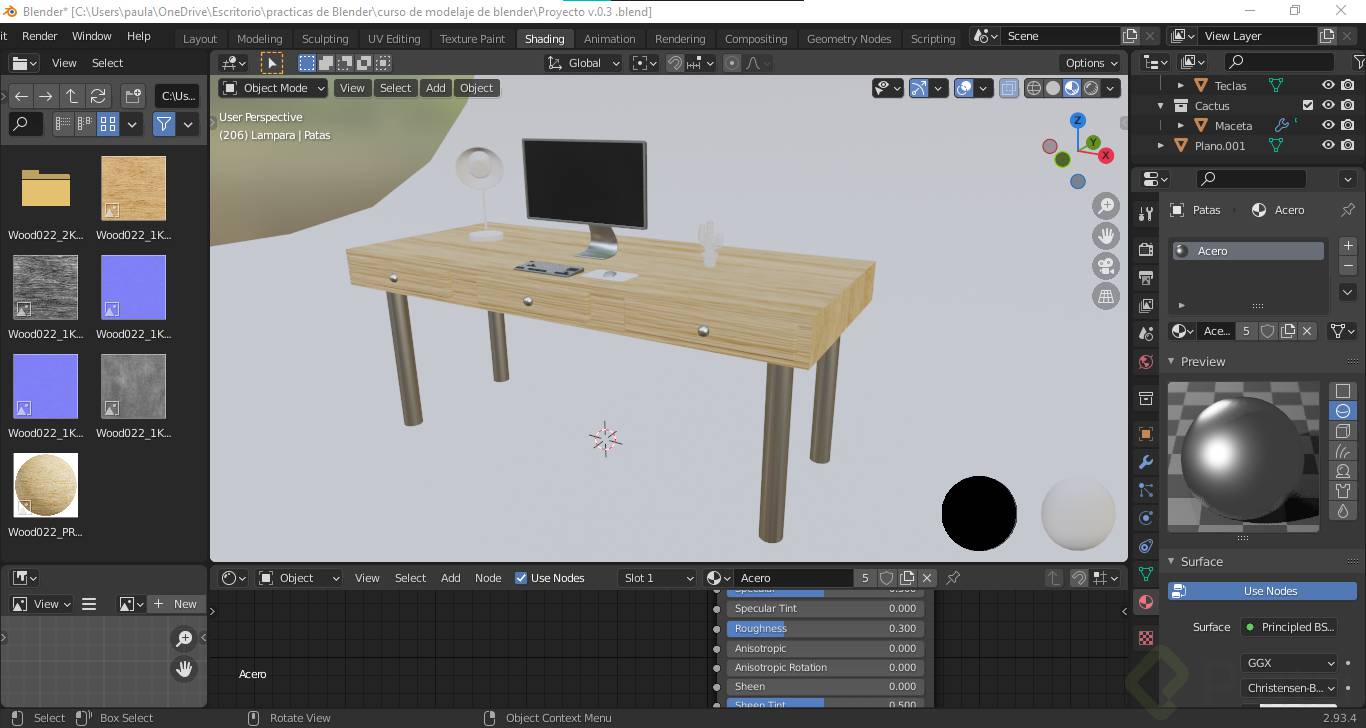The image size is (1366, 728).
Task: Create a new folder in file browser
Action: [133, 96]
